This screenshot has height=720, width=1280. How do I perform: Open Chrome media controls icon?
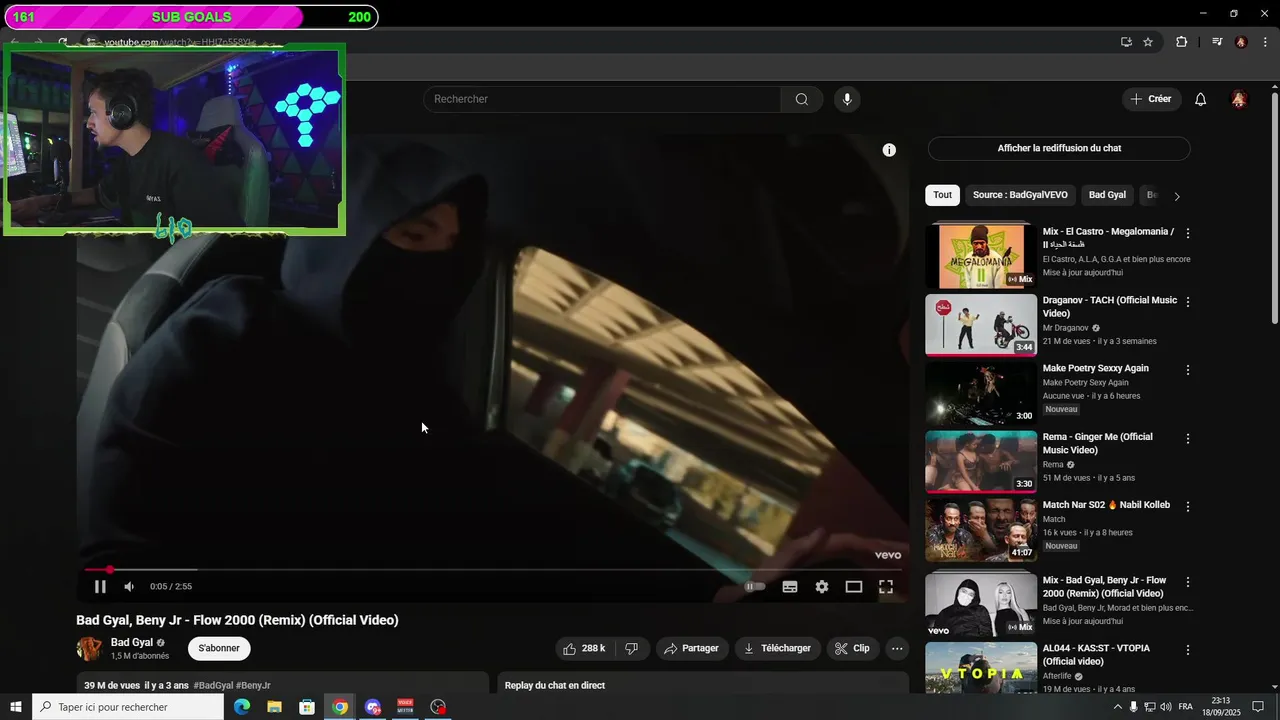click(1217, 42)
